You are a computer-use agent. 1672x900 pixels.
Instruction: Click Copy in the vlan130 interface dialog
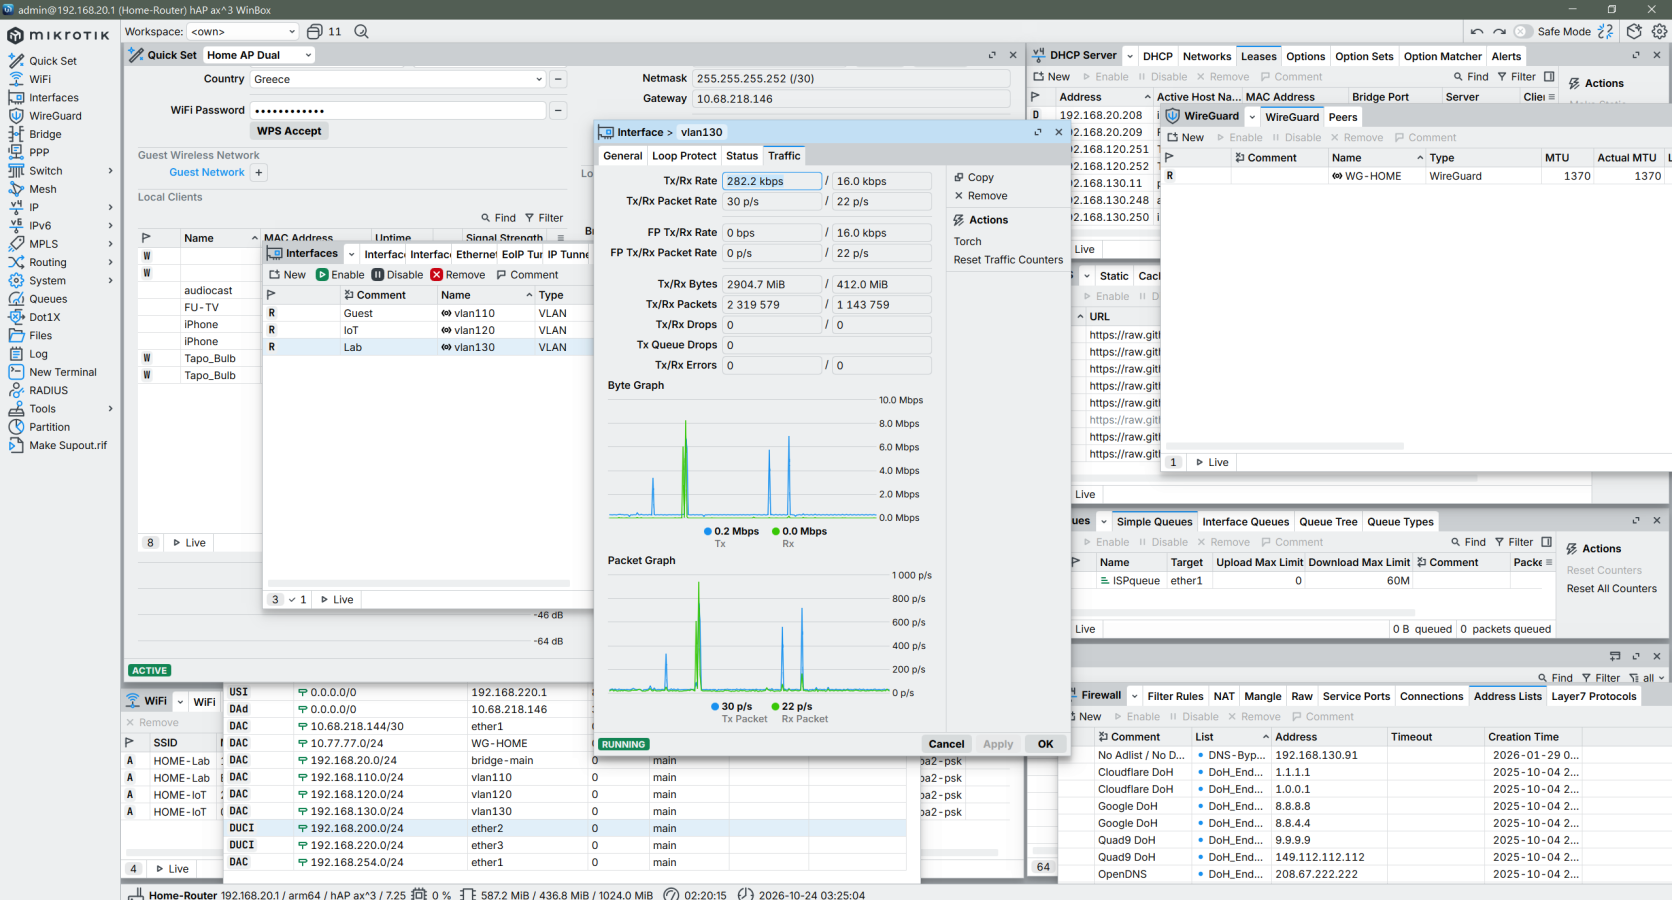point(974,177)
